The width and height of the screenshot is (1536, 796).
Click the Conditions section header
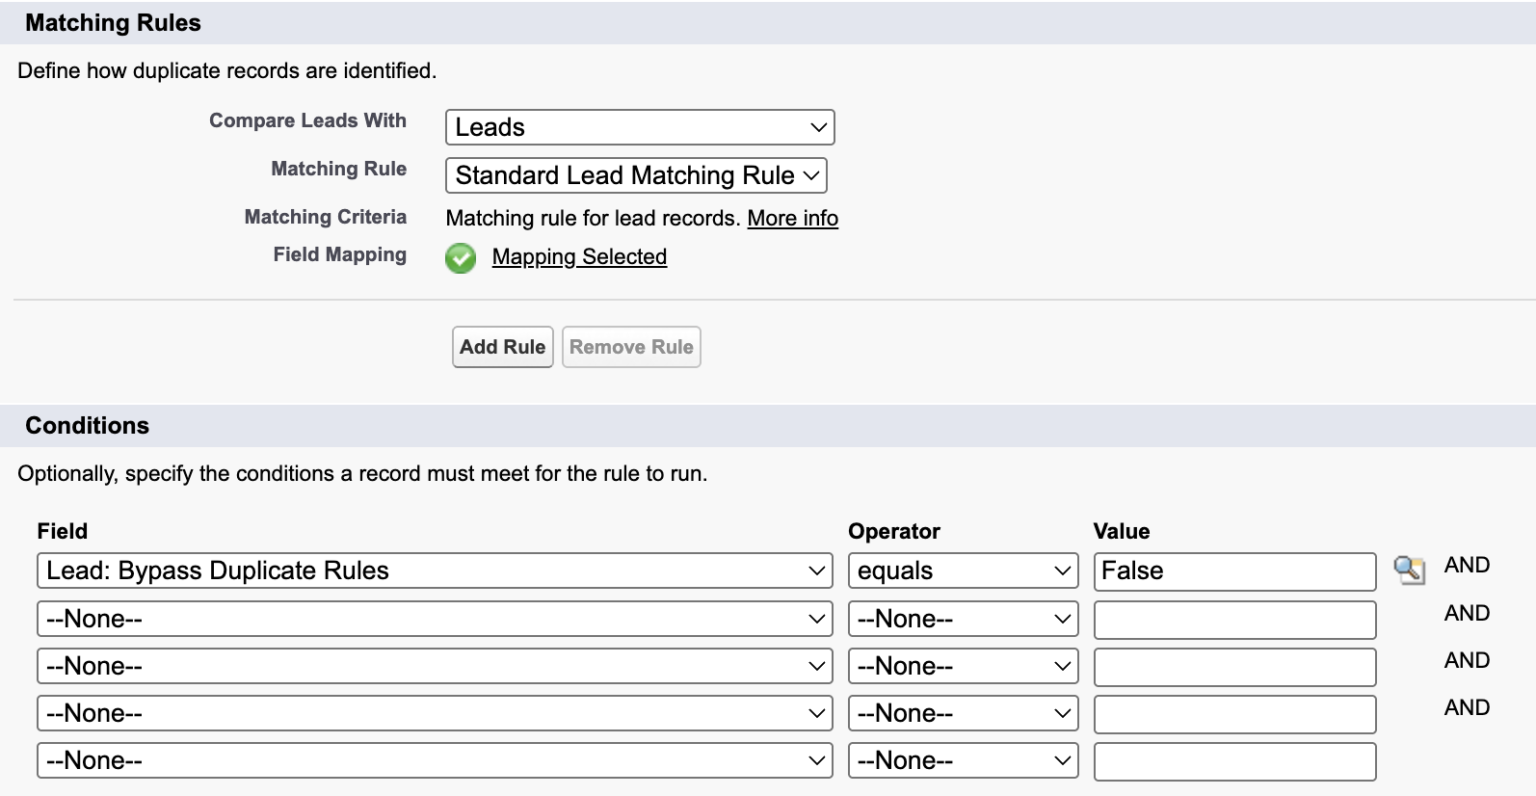point(87,425)
